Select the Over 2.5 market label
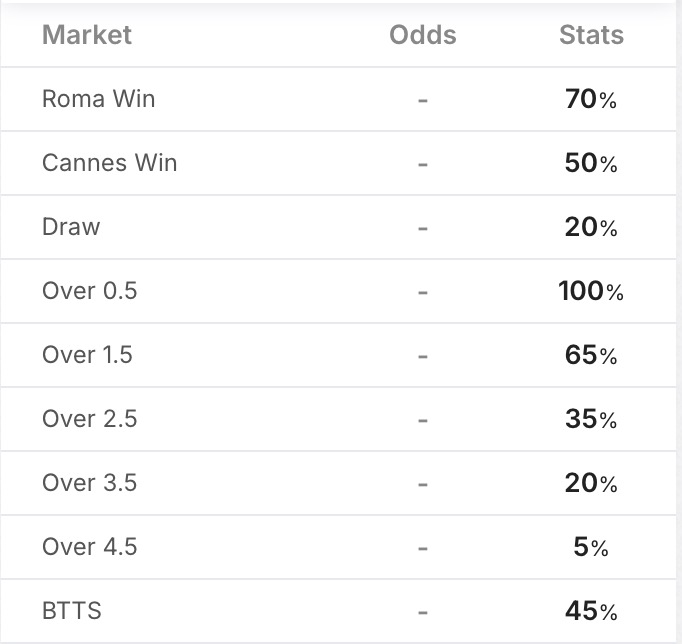Screen dimensions: 682x644 (89, 419)
